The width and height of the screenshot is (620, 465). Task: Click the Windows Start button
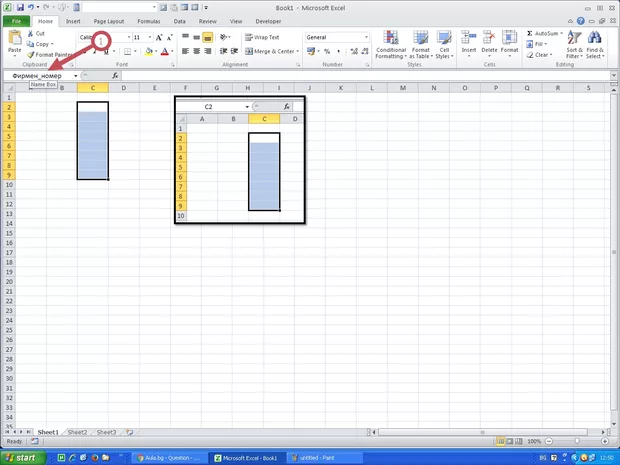point(22,457)
